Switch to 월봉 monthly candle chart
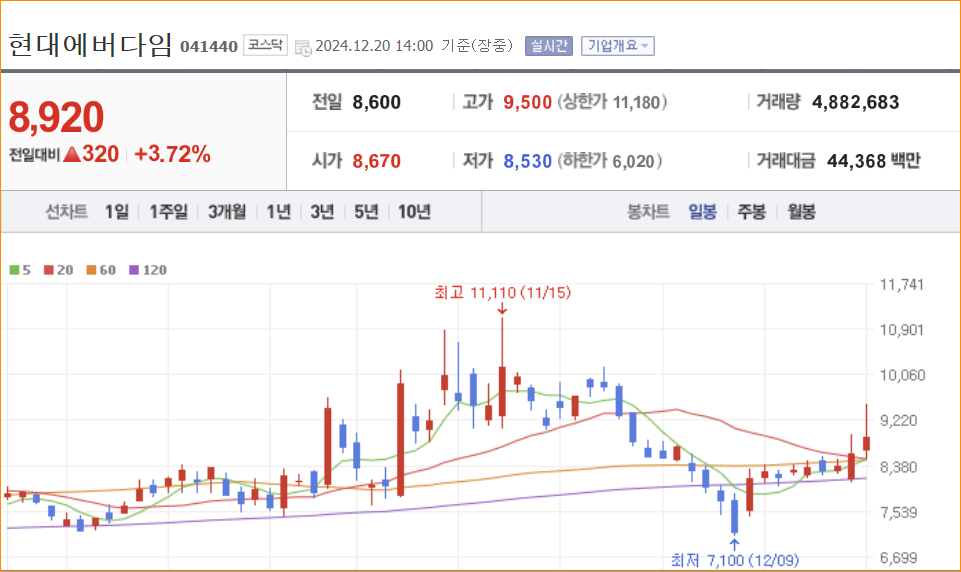 click(x=801, y=212)
